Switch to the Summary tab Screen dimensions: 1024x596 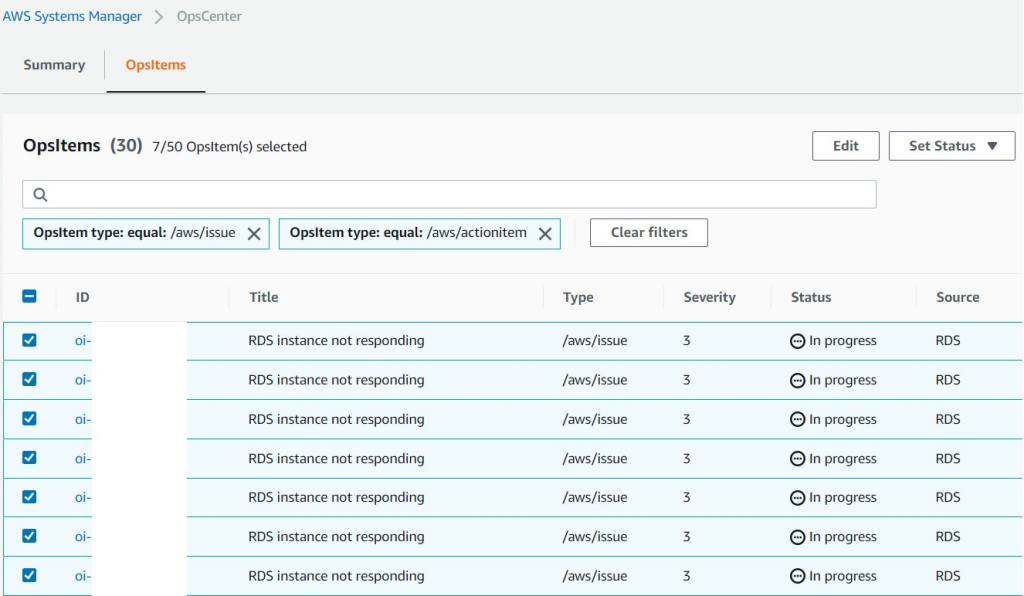(x=54, y=64)
